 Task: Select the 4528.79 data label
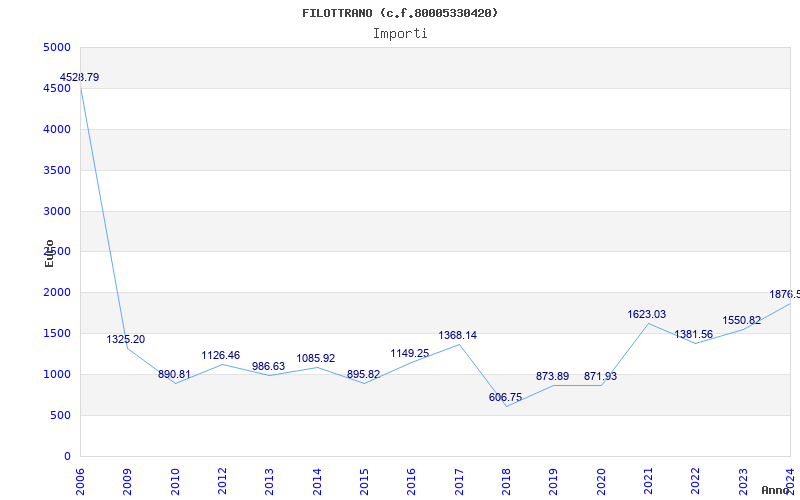(x=80, y=78)
